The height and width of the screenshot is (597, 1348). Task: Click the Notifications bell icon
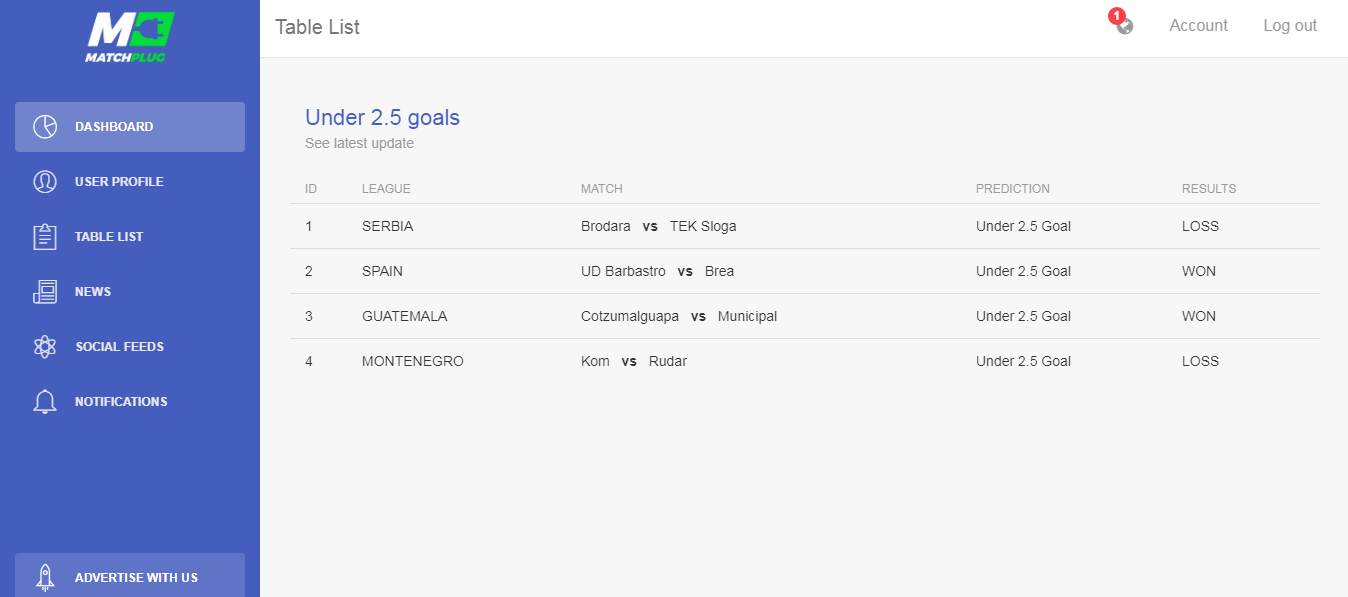45,402
